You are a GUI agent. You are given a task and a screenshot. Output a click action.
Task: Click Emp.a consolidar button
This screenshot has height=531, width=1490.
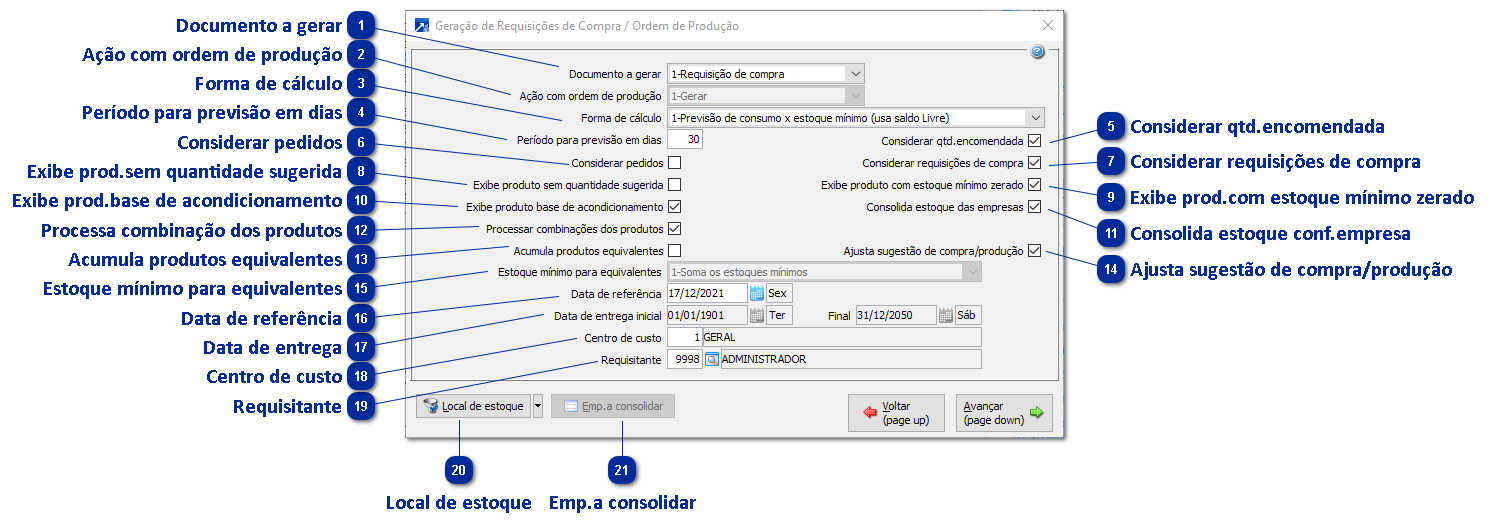point(614,407)
